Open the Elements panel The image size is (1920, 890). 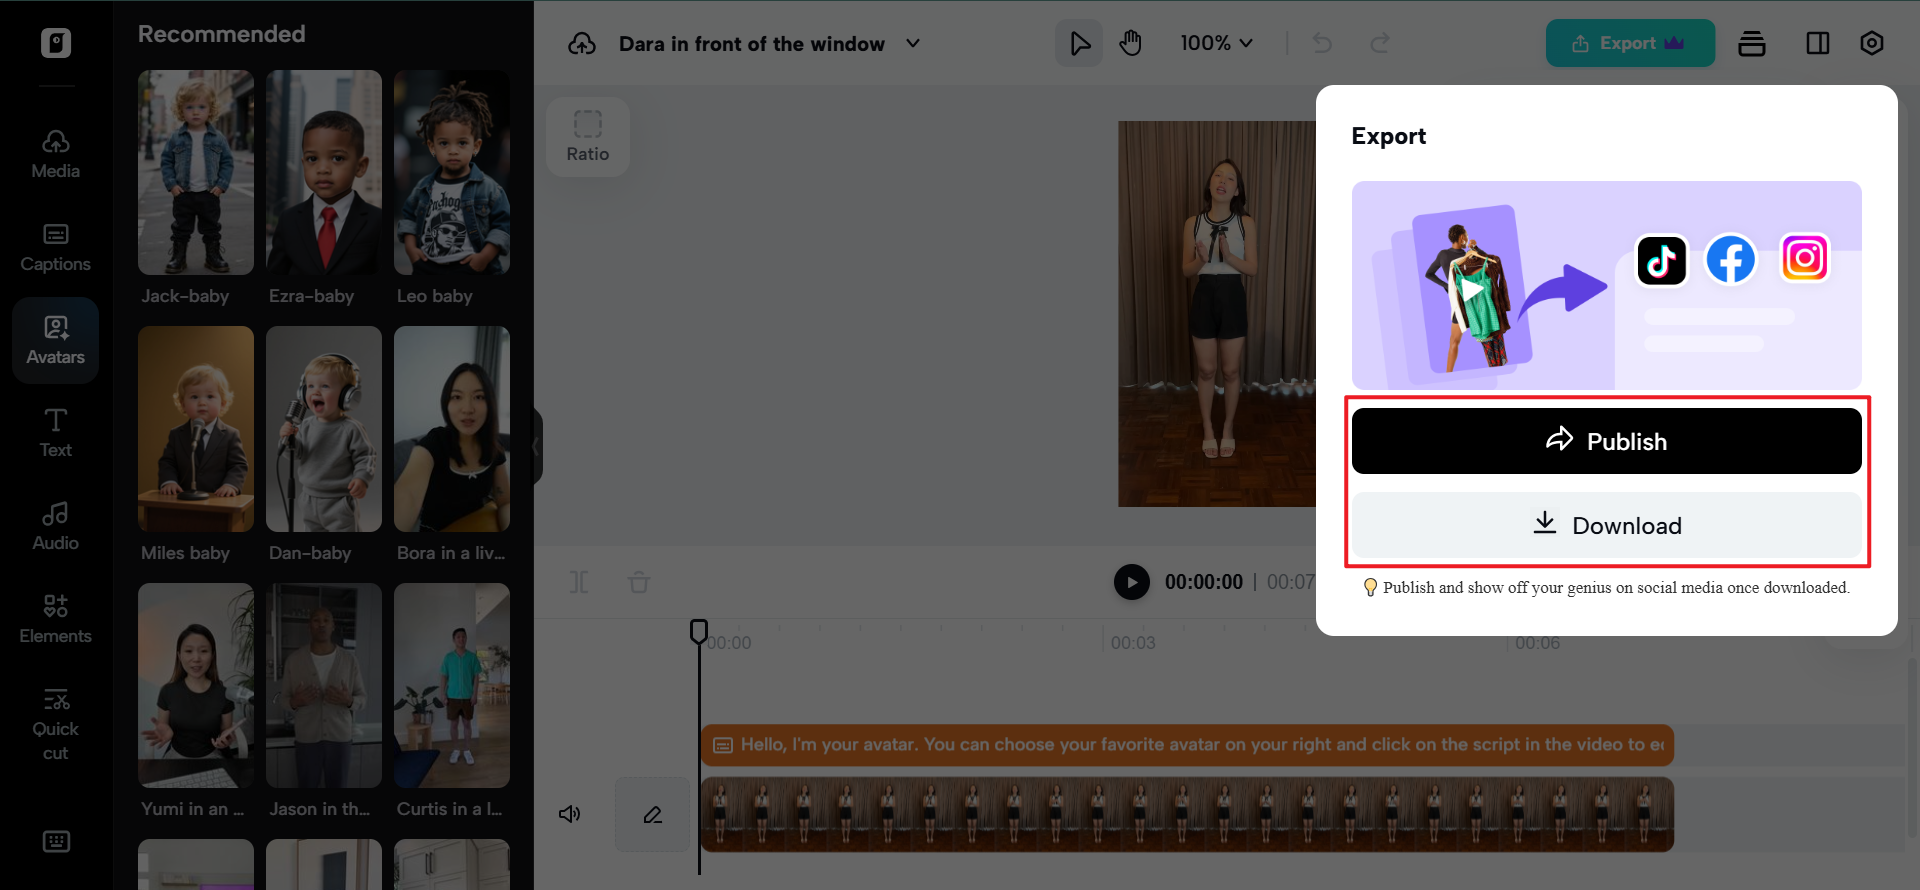click(x=56, y=619)
